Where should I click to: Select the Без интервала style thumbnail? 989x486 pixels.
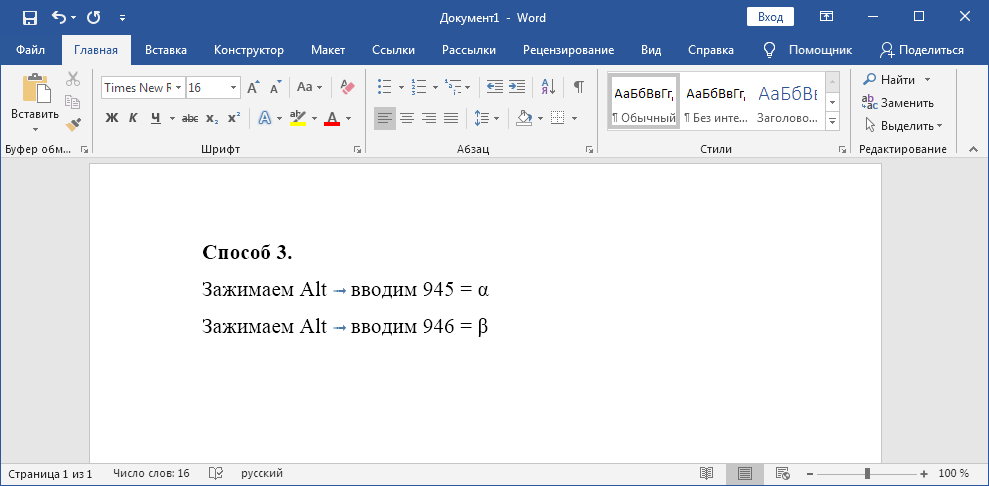pos(715,102)
